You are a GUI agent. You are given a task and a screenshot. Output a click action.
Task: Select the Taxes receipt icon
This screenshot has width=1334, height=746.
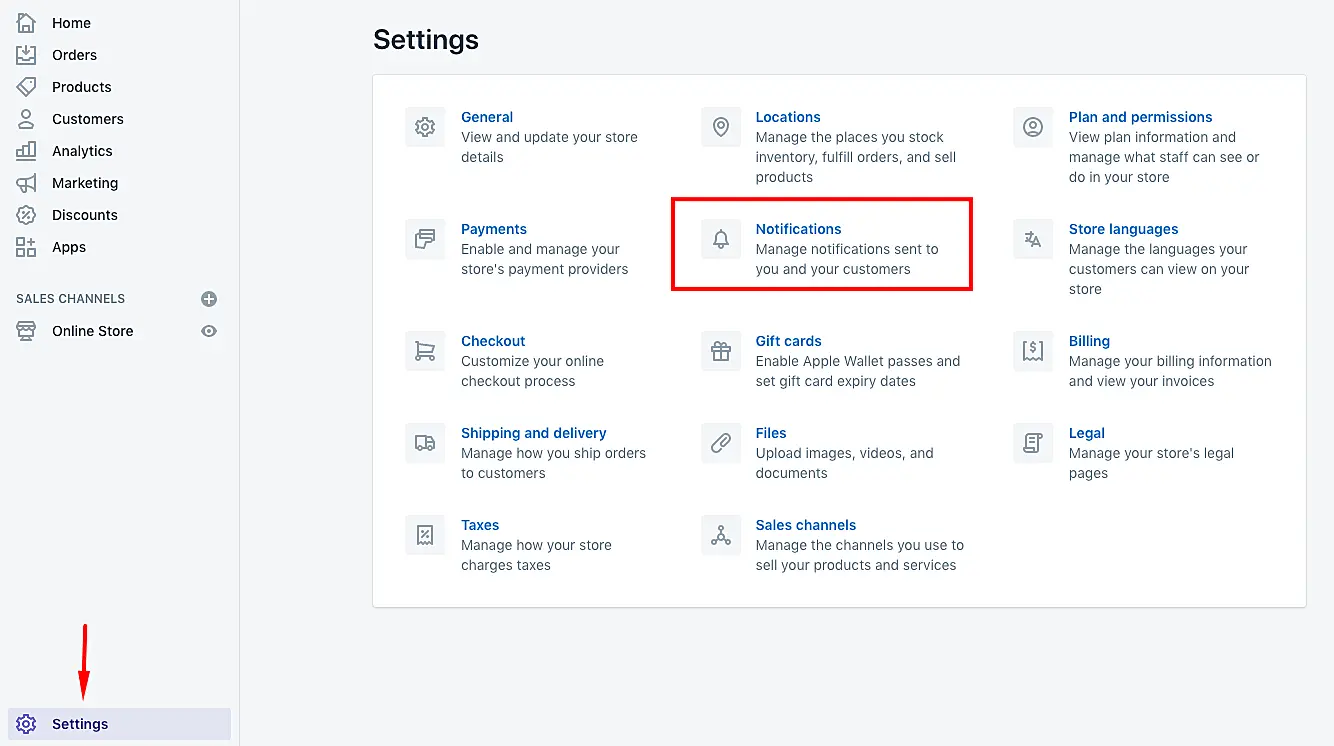(x=425, y=536)
